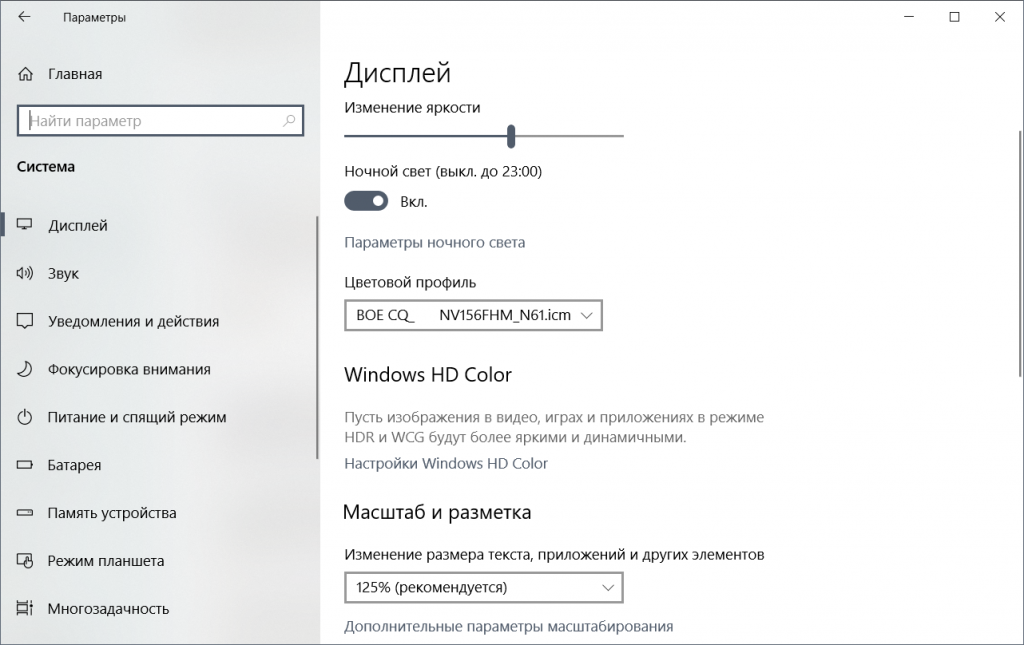
Task: Focus the Найти параметр search field
Action: 150,121
